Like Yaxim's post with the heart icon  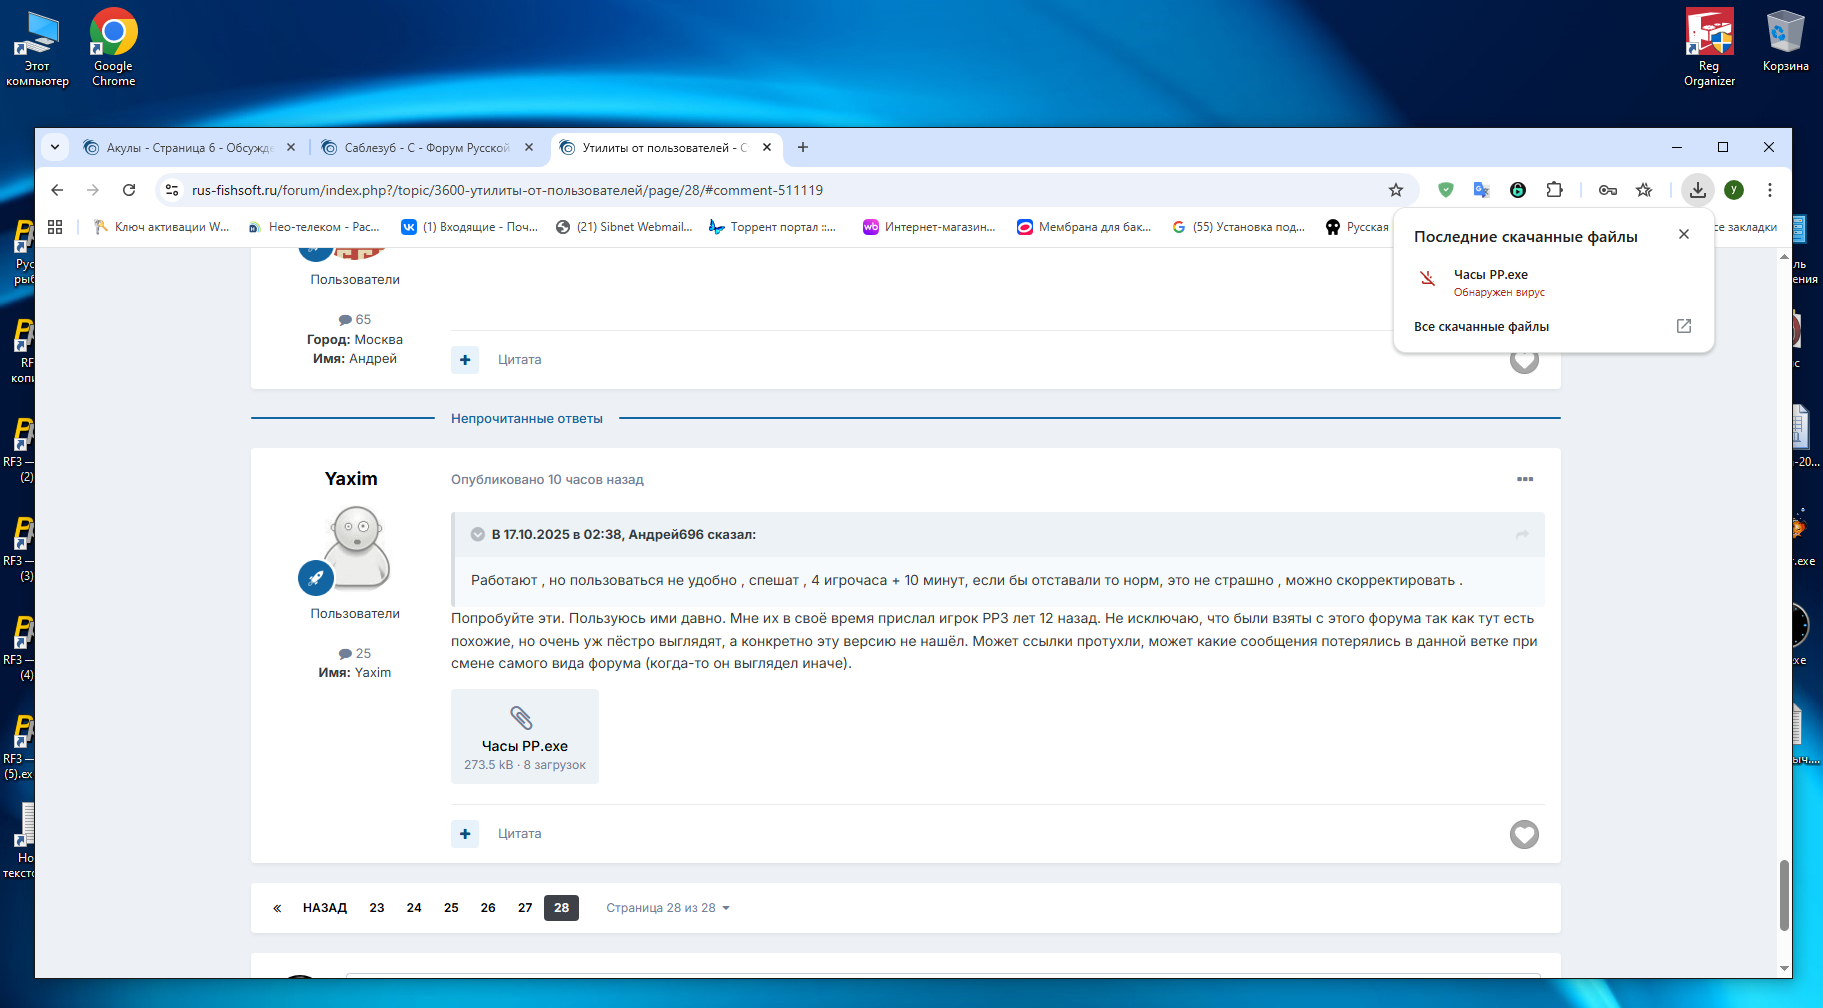pyautogui.click(x=1523, y=834)
